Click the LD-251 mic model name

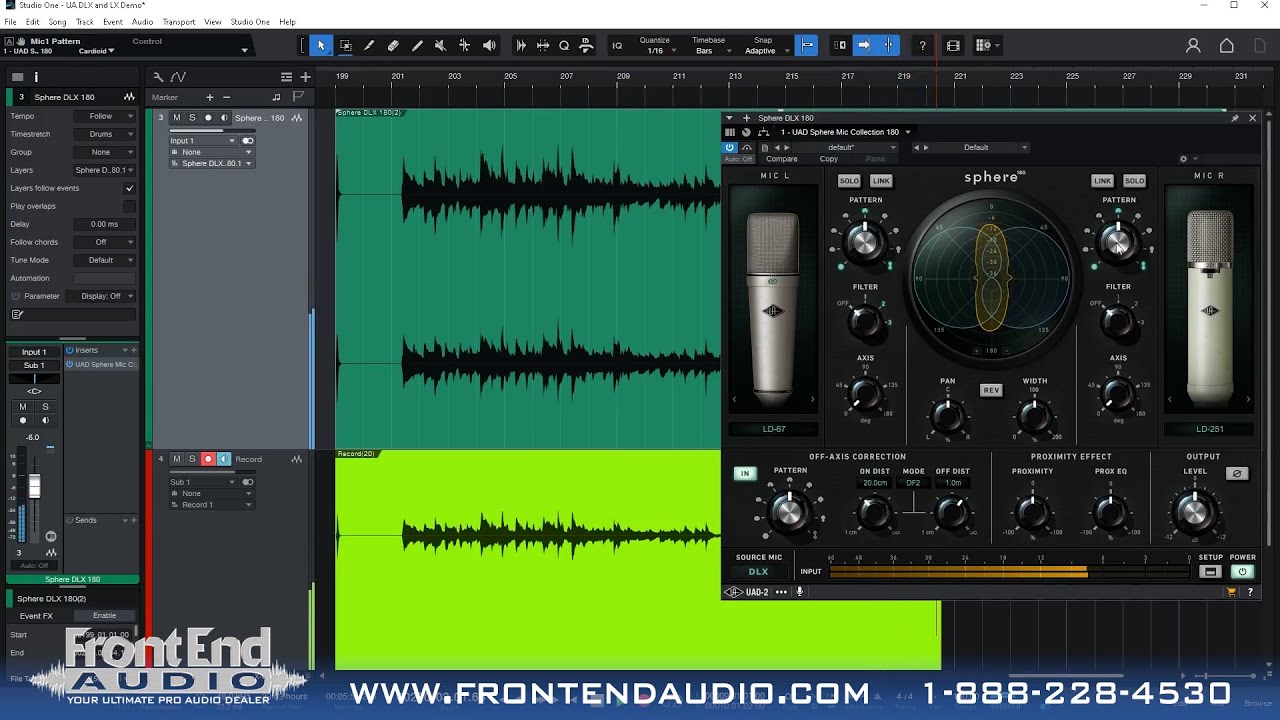(x=1210, y=429)
